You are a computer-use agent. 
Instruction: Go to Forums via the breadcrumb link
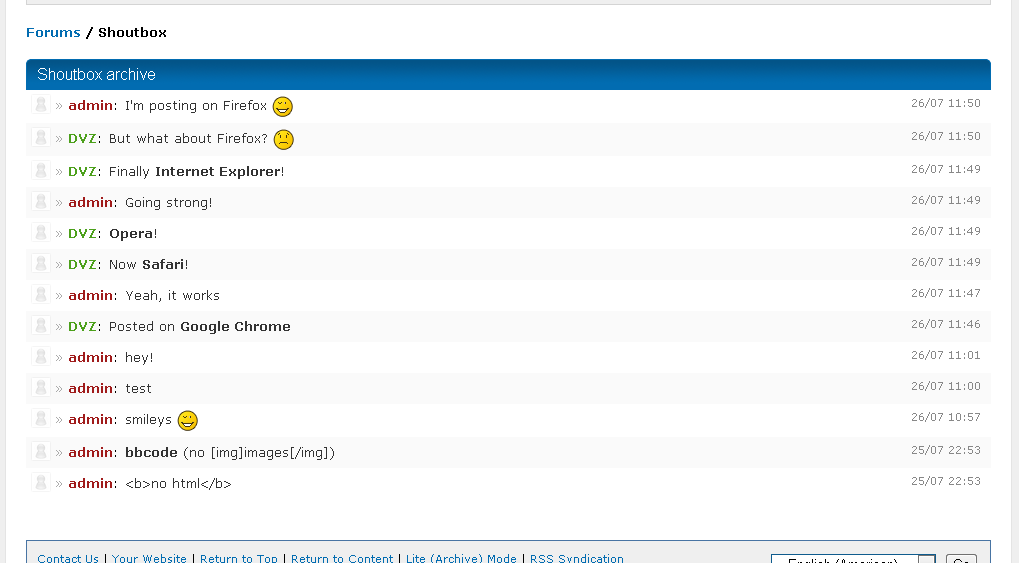click(53, 33)
